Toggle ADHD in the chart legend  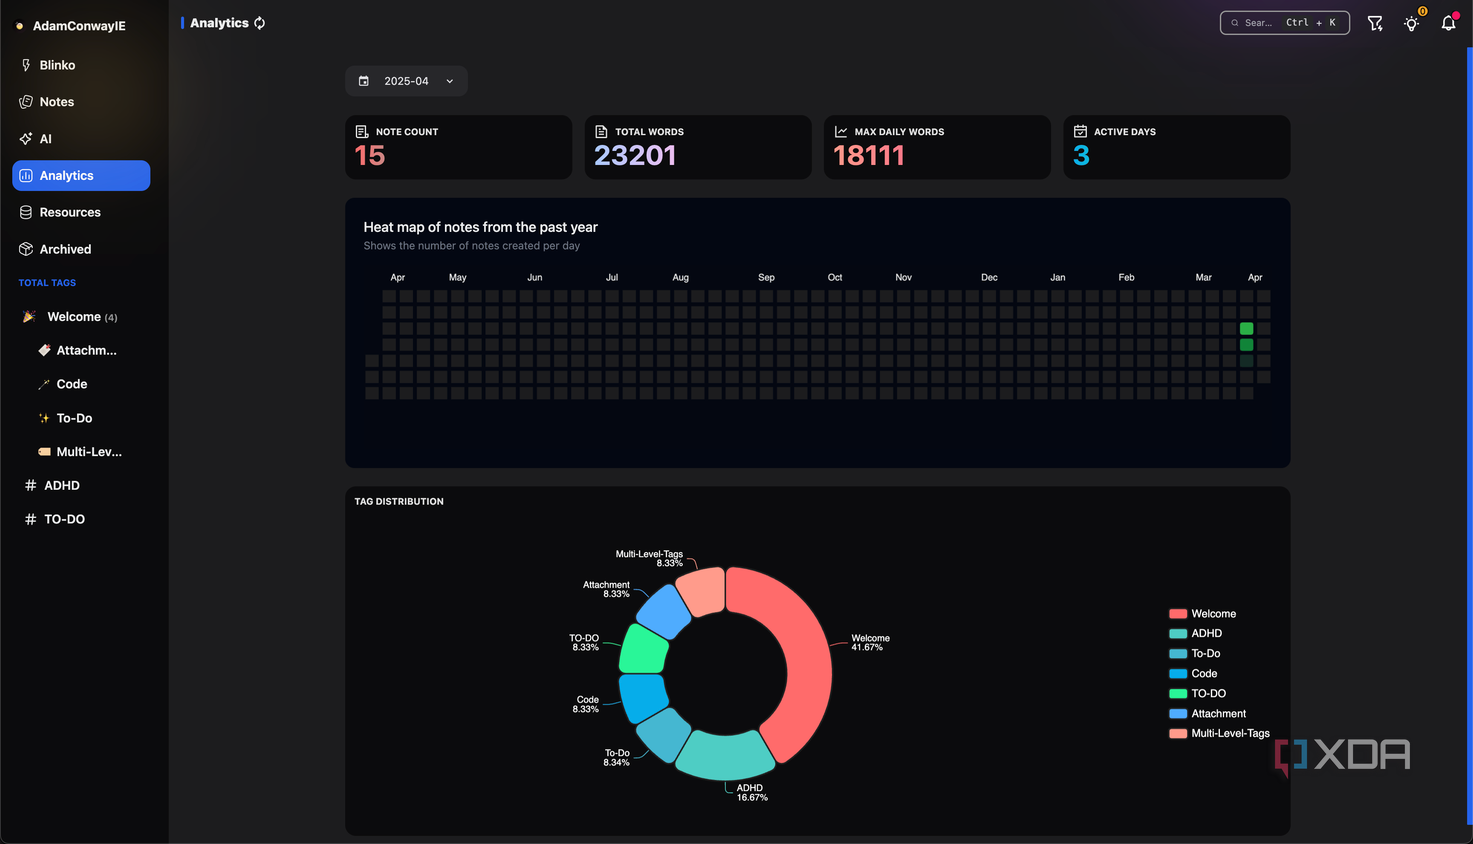click(x=1195, y=634)
